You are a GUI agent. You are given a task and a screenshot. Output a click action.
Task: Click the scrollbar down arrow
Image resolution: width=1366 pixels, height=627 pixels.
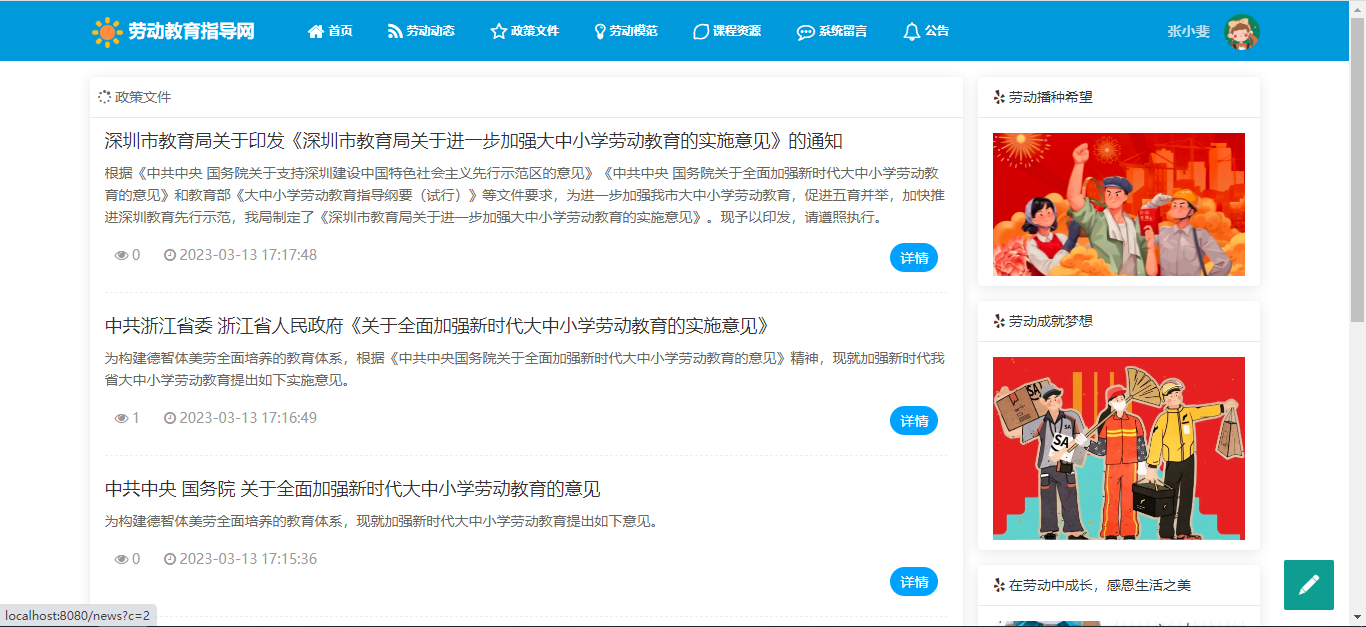click(1358, 619)
